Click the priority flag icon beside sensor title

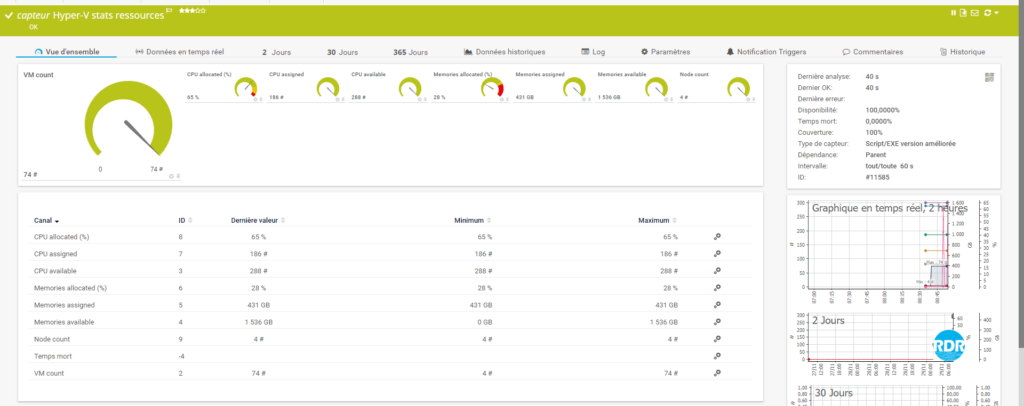pos(168,9)
